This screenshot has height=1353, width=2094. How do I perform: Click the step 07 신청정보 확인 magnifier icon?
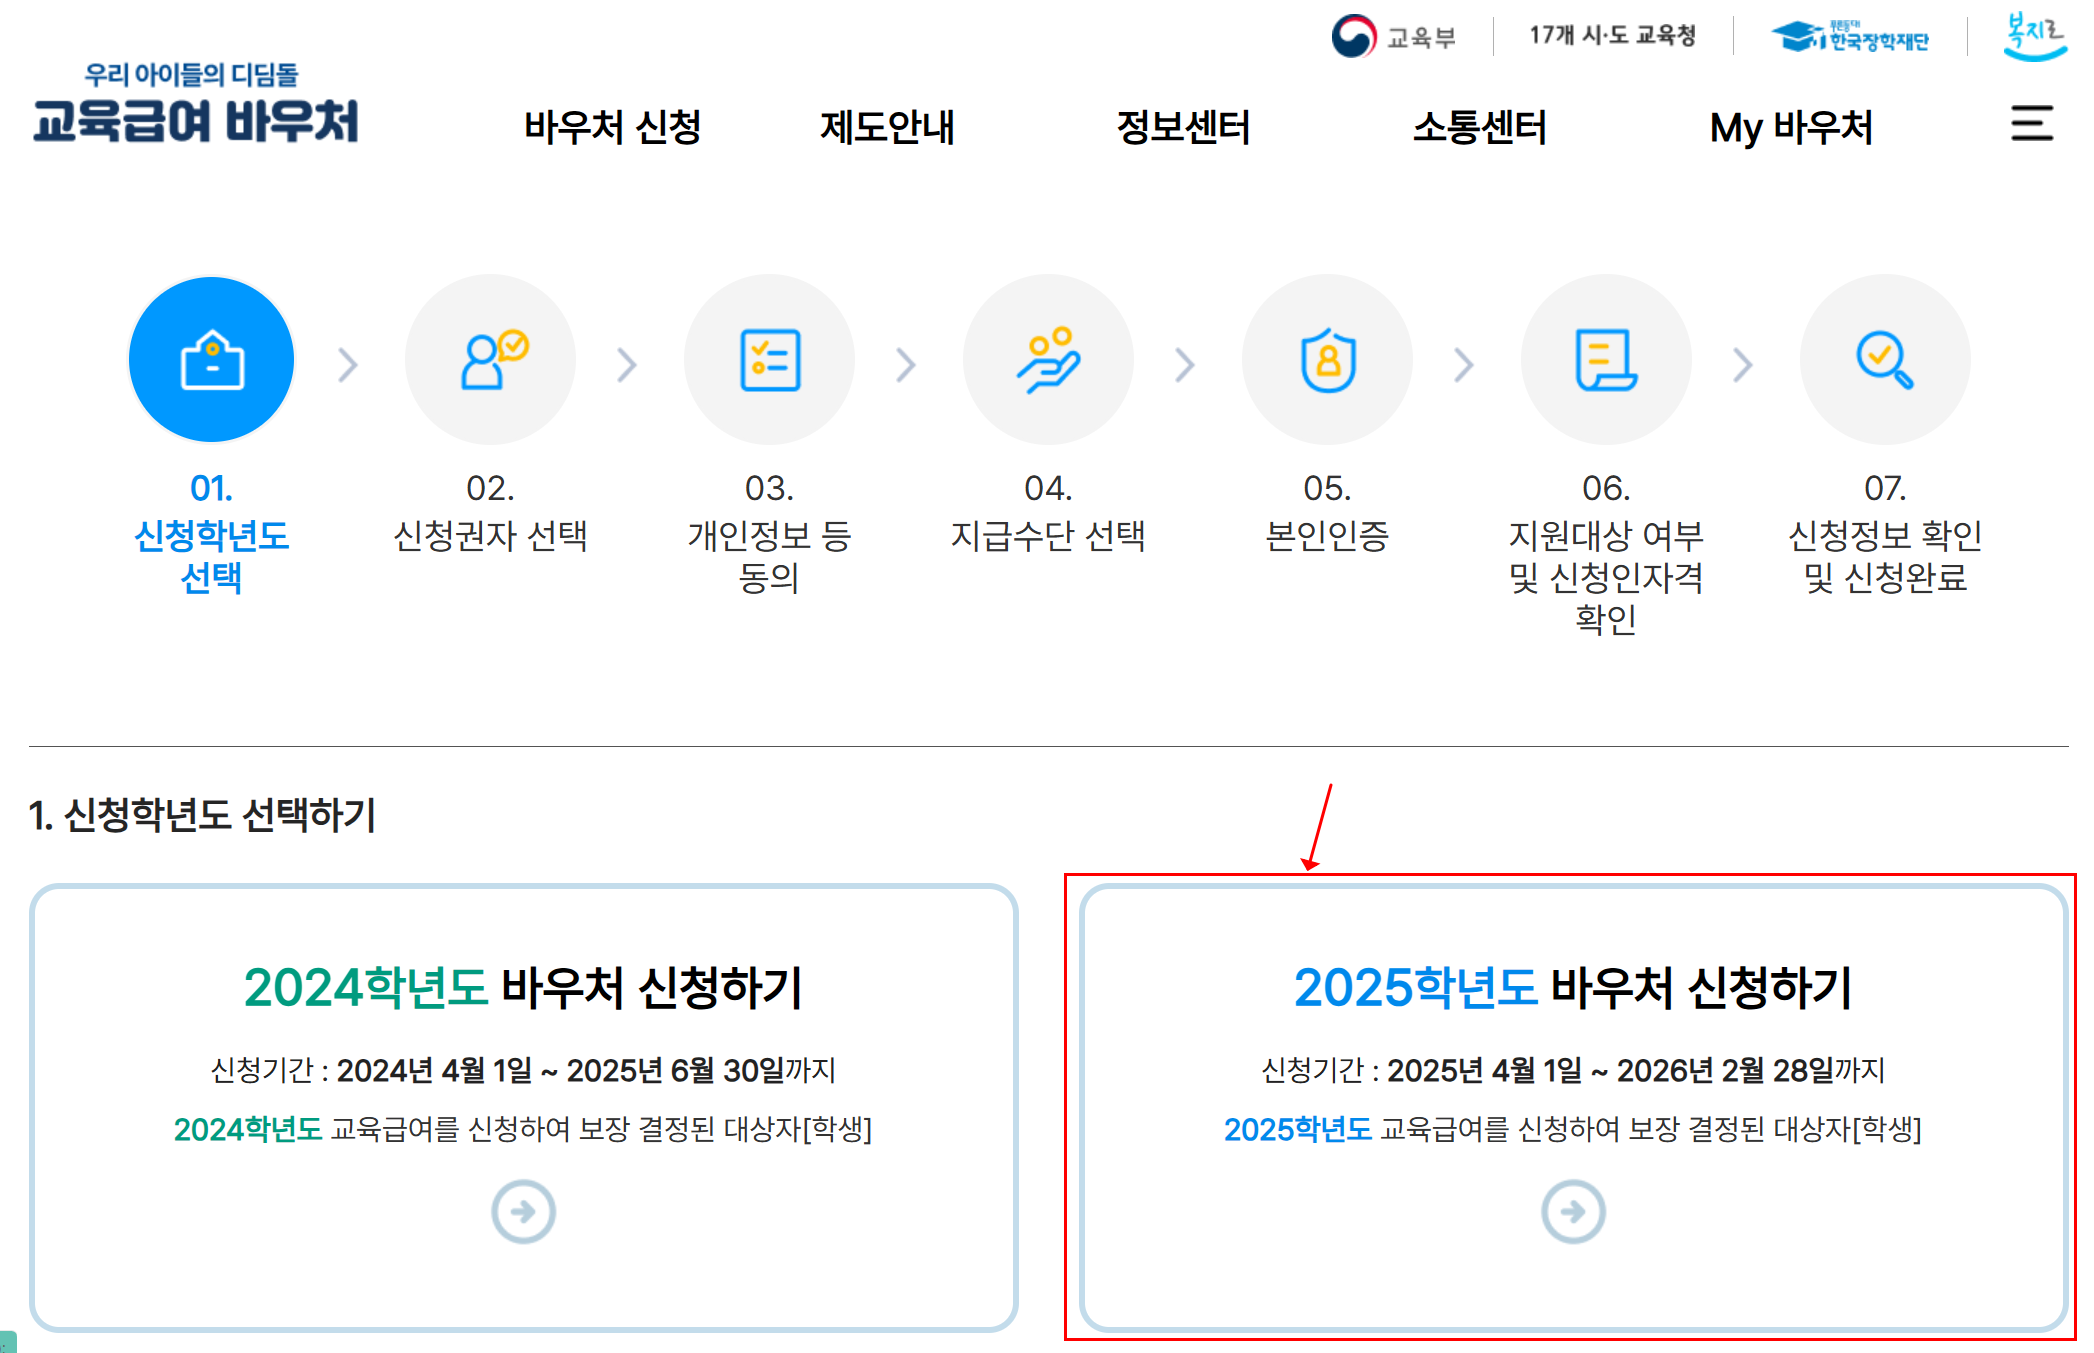click(1885, 359)
